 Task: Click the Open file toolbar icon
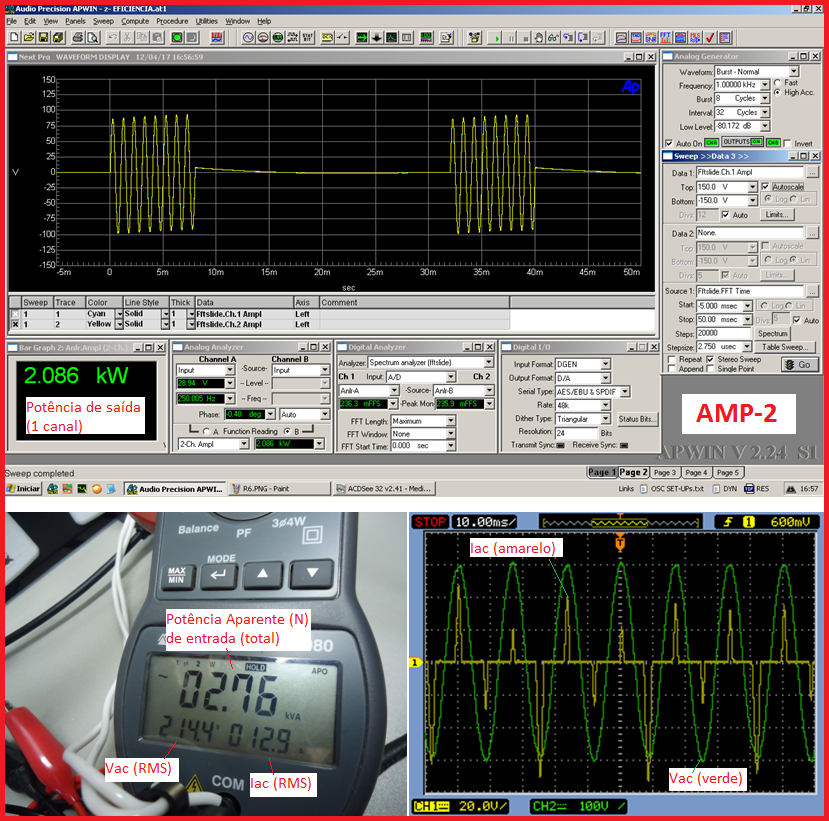click(x=27, y=37)
